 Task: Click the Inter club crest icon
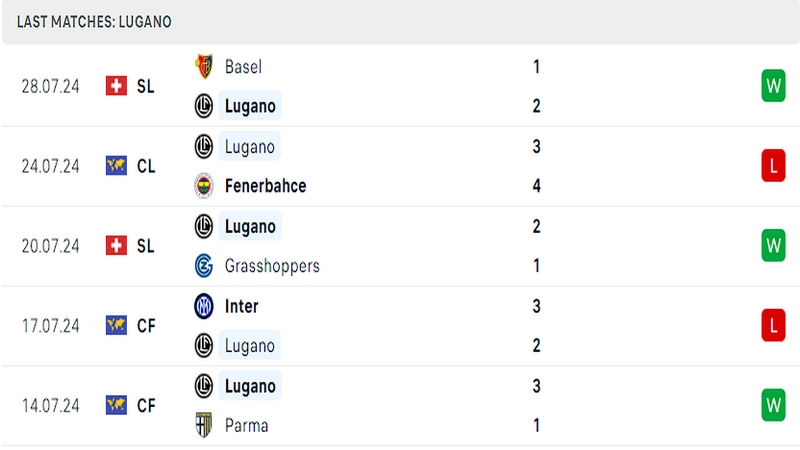pos(204,307)
